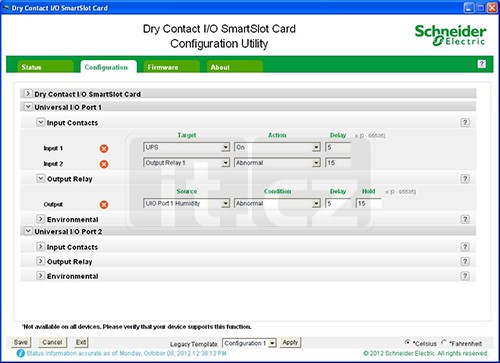Viewport: 500px width, 363px height.
Task: Switch to the Status tab
Action: [x=45, y=67]
